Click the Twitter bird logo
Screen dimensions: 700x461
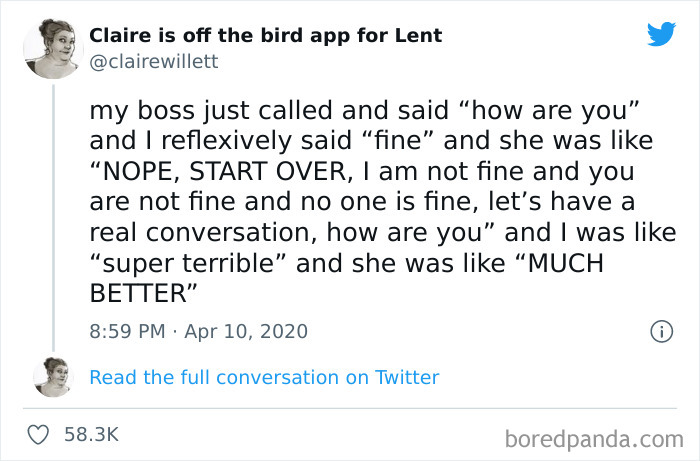click(661, 34)
